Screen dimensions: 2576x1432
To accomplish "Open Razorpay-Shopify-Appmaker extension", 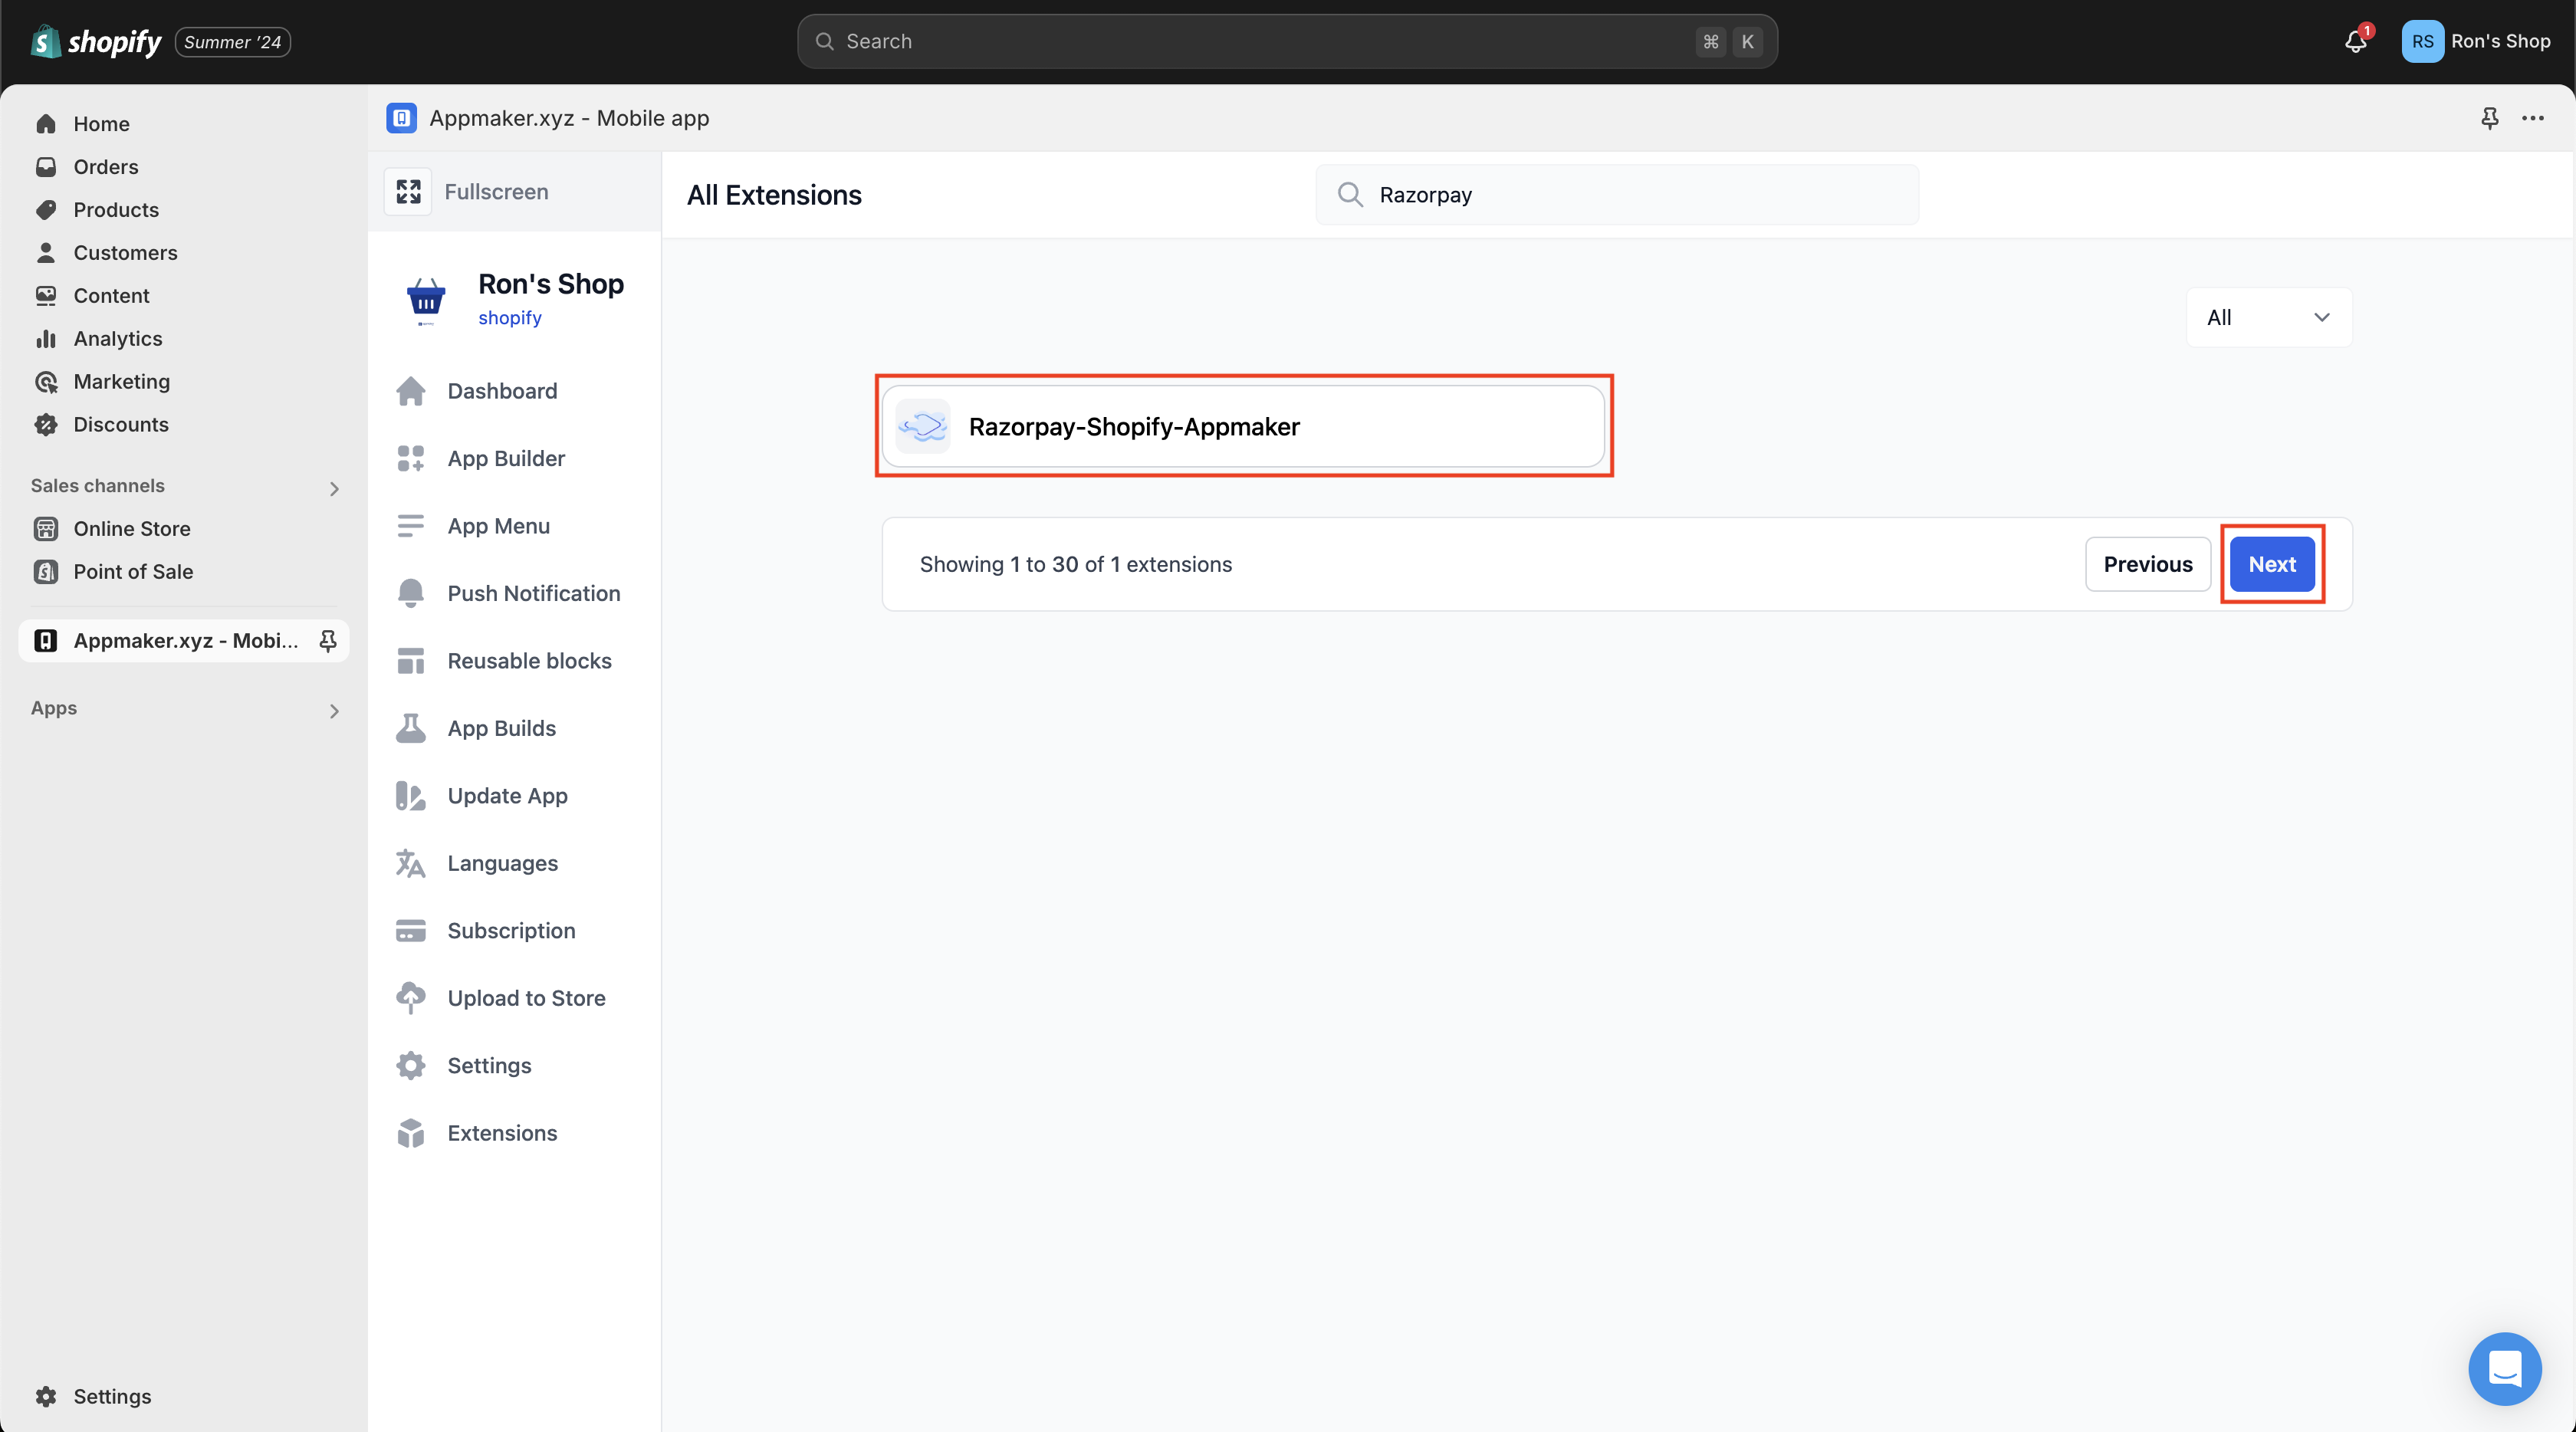I will (x=1243, y=427).
